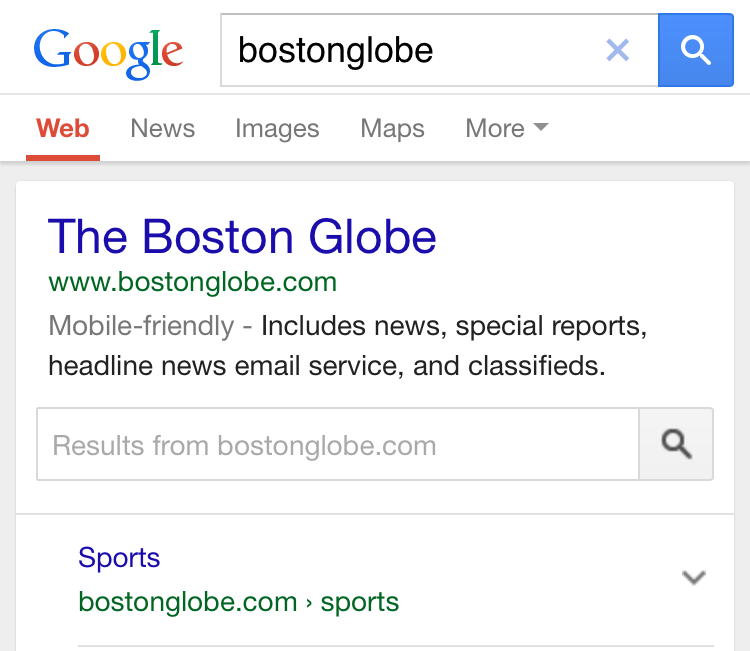Focus the main search box containing bostonglobe
Screen dimensions: 750x651
[x=410, y=50]
